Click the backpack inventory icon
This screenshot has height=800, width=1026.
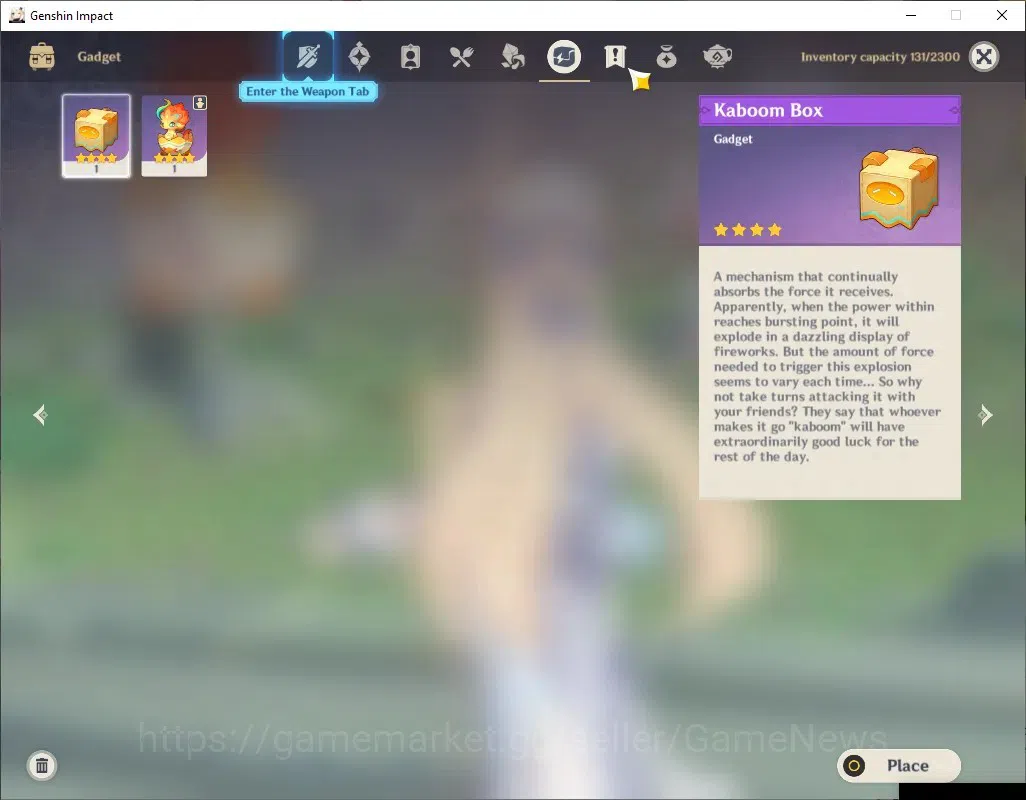(x=42, y=57)
